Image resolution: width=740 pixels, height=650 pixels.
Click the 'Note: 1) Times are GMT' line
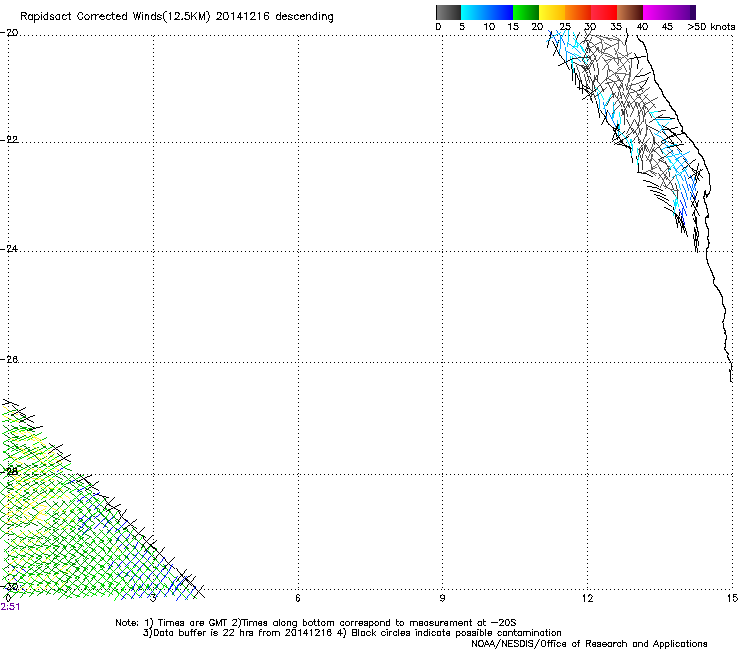315,623
